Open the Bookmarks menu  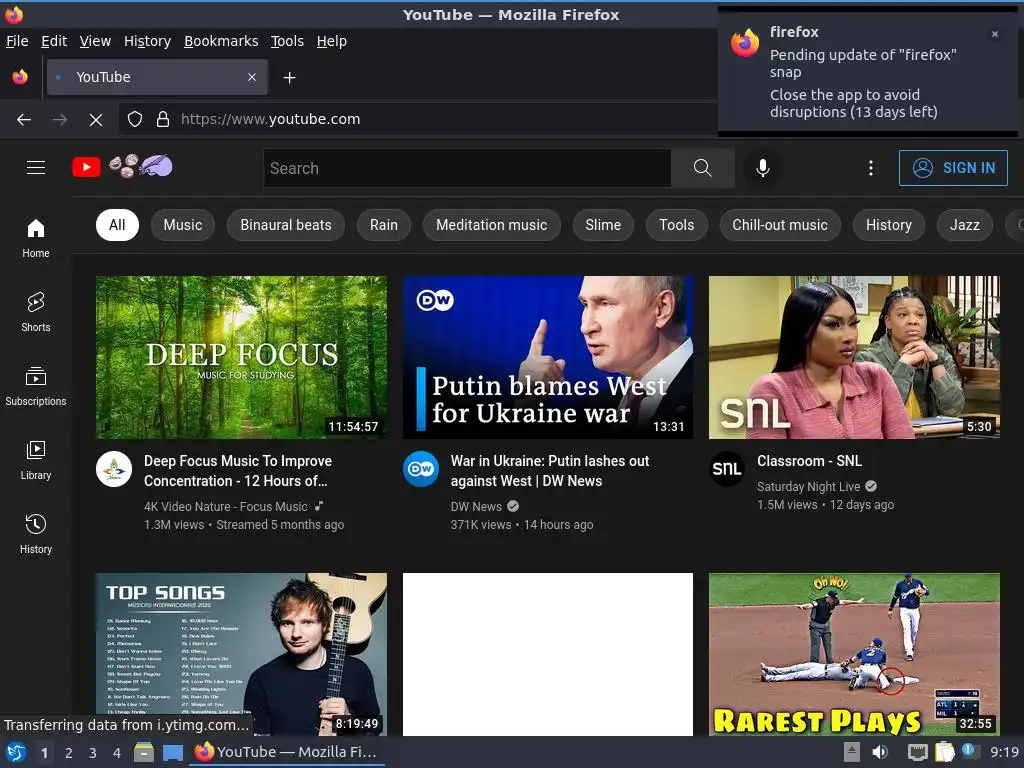tap(221, 41)
